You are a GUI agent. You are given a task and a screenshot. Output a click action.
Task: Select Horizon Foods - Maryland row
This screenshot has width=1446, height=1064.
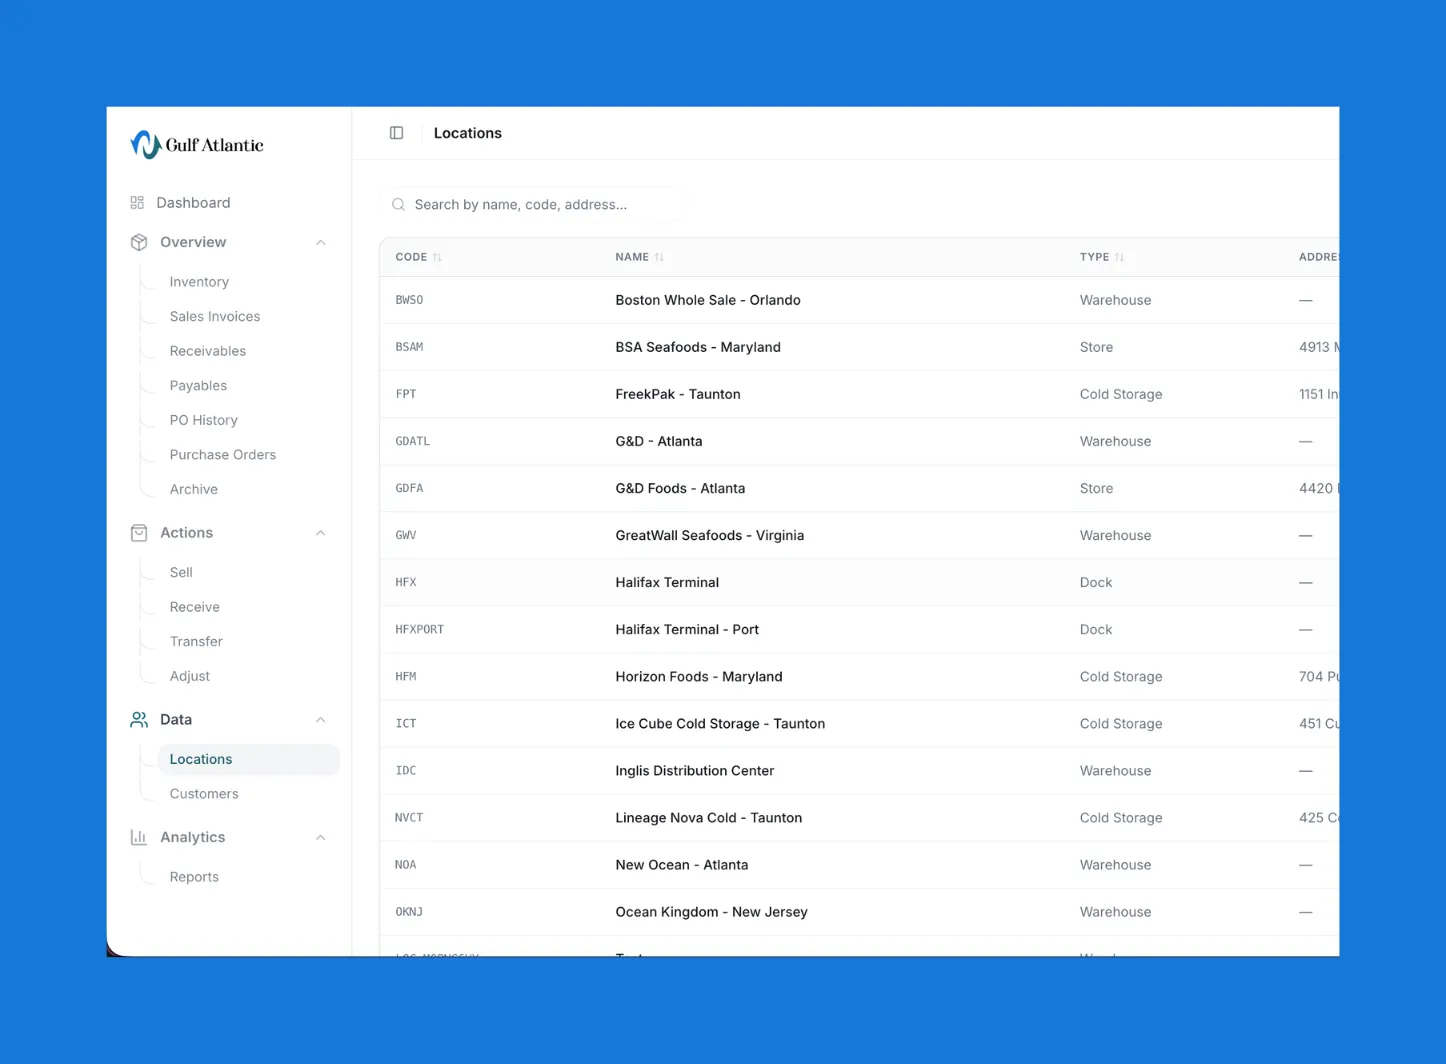point(859,676)
